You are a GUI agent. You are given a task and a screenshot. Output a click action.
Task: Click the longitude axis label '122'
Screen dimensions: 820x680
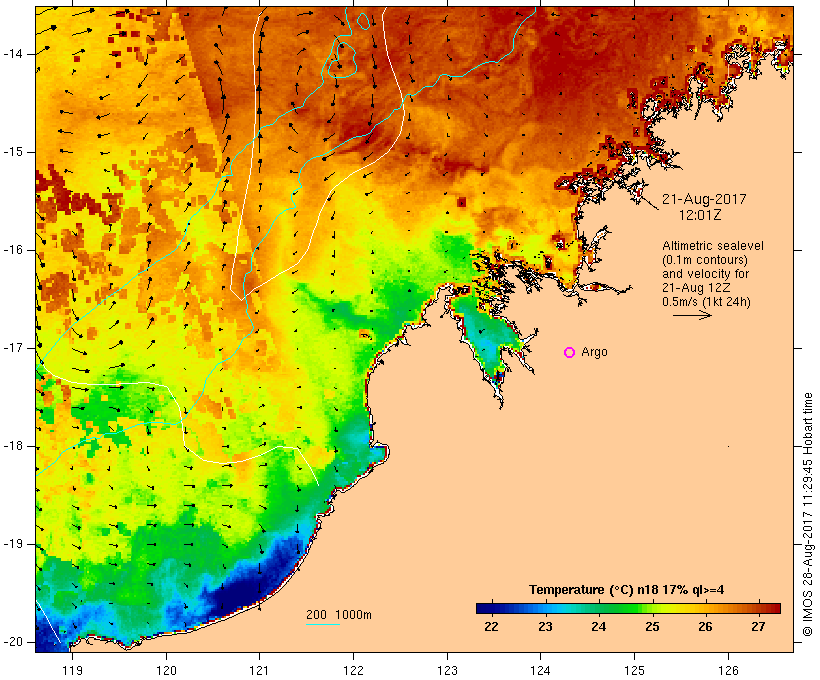point(353,670)
